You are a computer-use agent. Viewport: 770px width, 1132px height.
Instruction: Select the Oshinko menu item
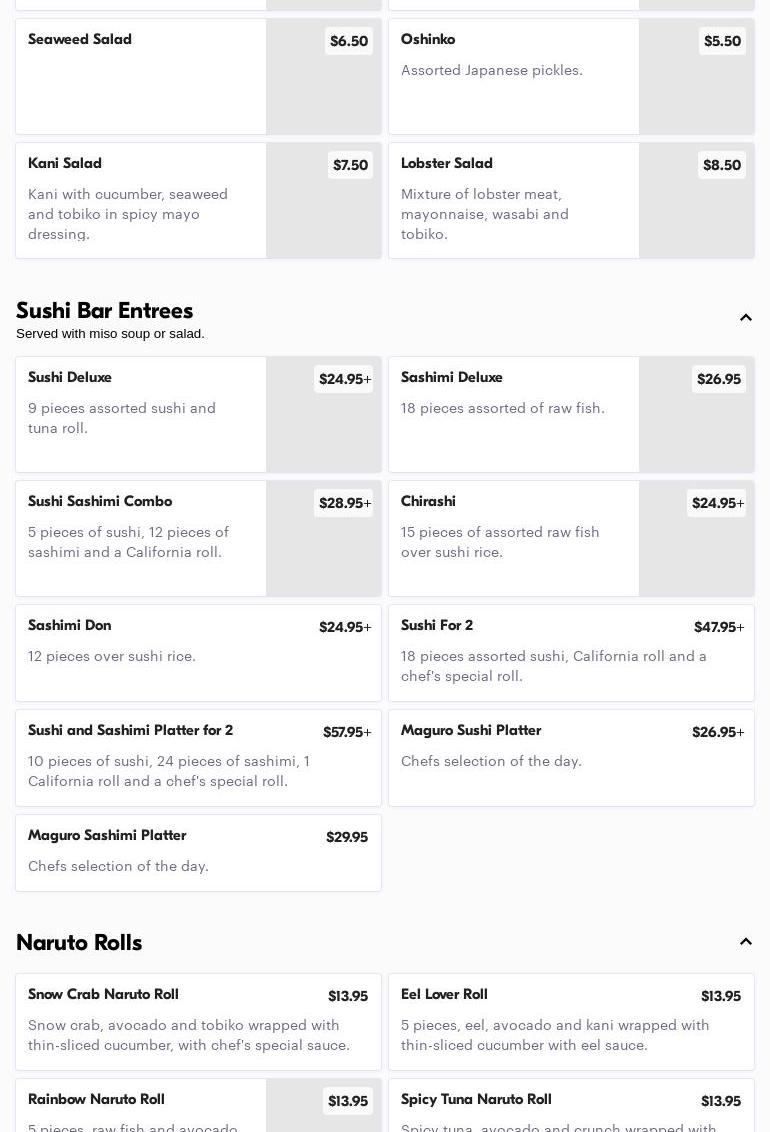click(x=513, y=76)
